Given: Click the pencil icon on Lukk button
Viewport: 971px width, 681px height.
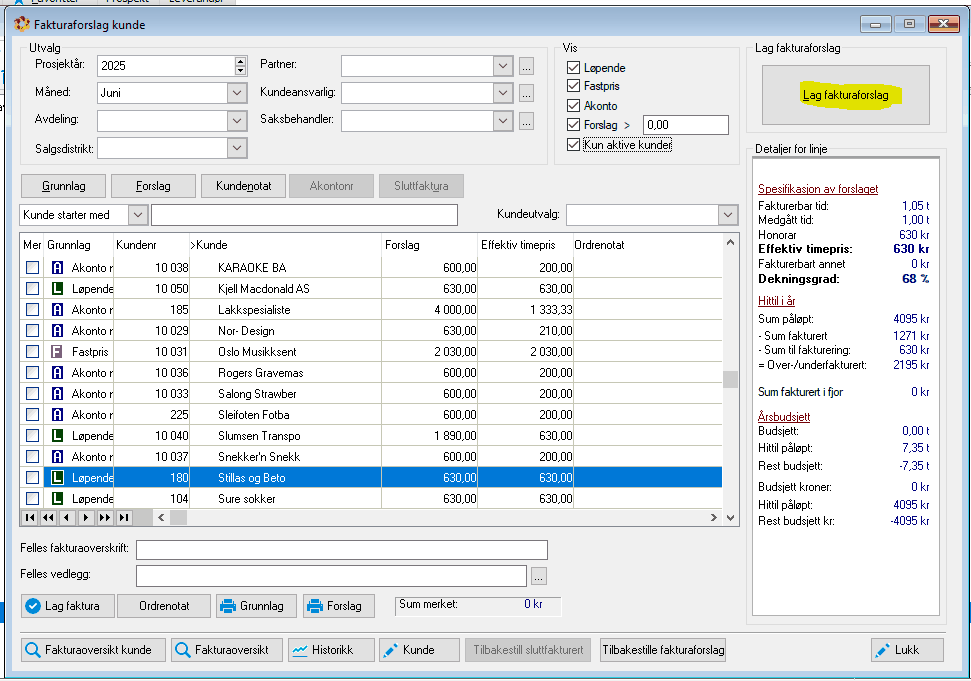Looking at the screenshot, I should [882, 650].
